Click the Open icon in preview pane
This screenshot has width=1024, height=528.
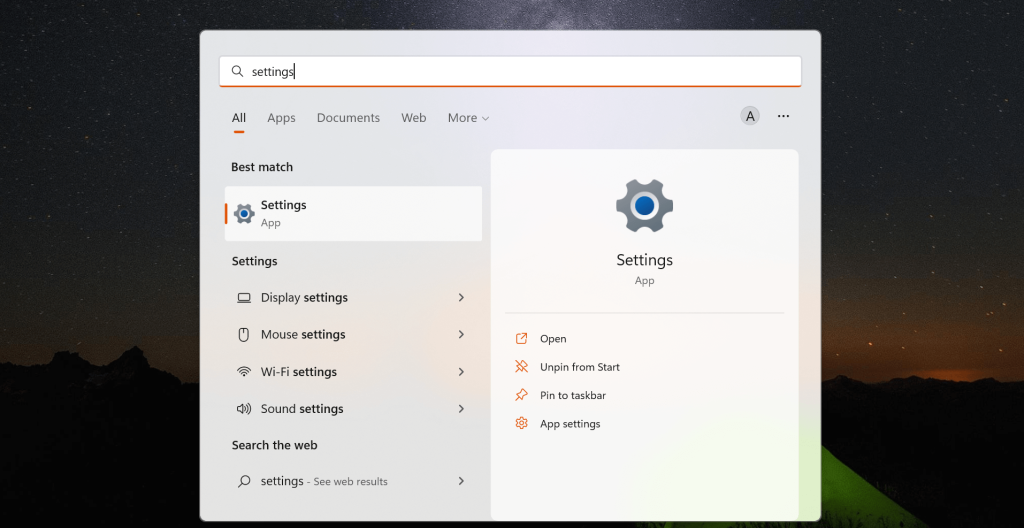tap(521, 338)
